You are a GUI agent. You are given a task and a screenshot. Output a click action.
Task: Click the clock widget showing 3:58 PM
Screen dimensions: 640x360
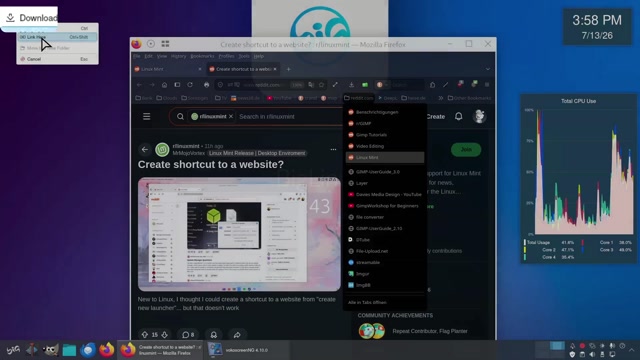coord(597,27)
